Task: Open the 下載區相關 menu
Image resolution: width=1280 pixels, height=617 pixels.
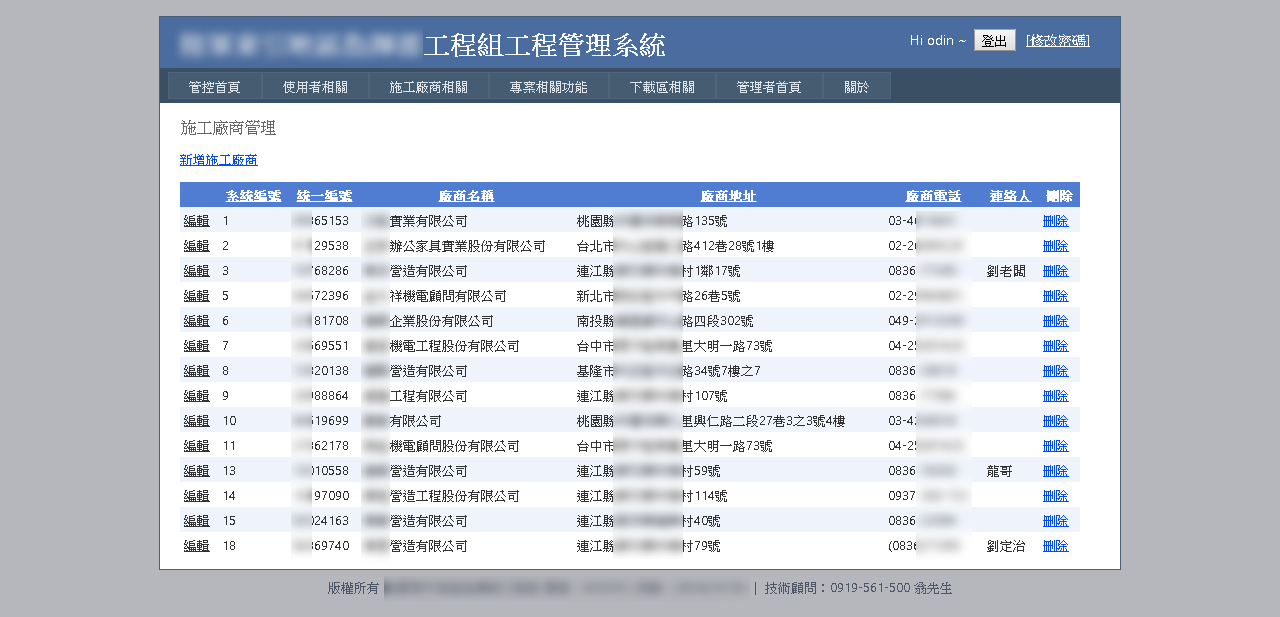Action: (662, 87)
